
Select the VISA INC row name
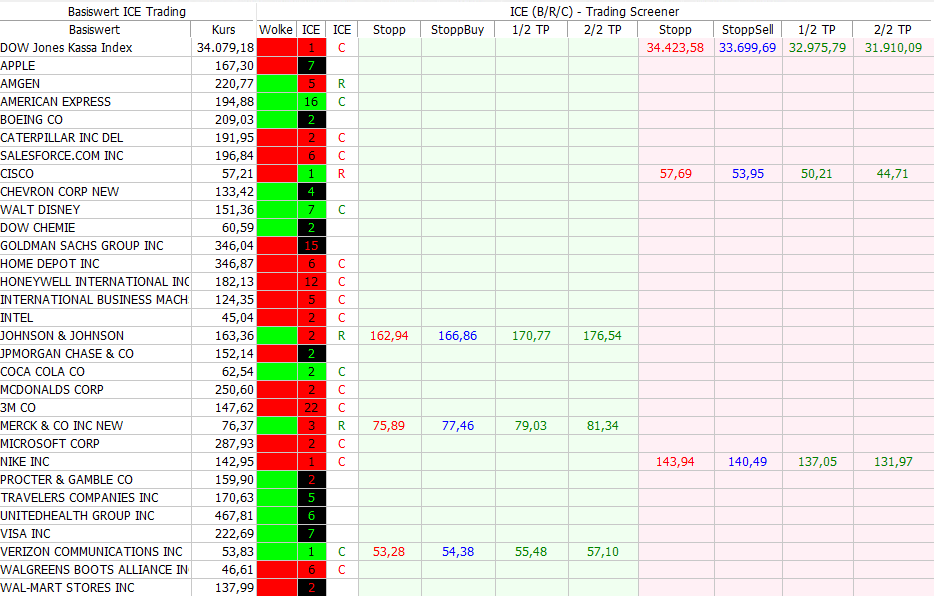pyautogui.click(x=26, y=533)
